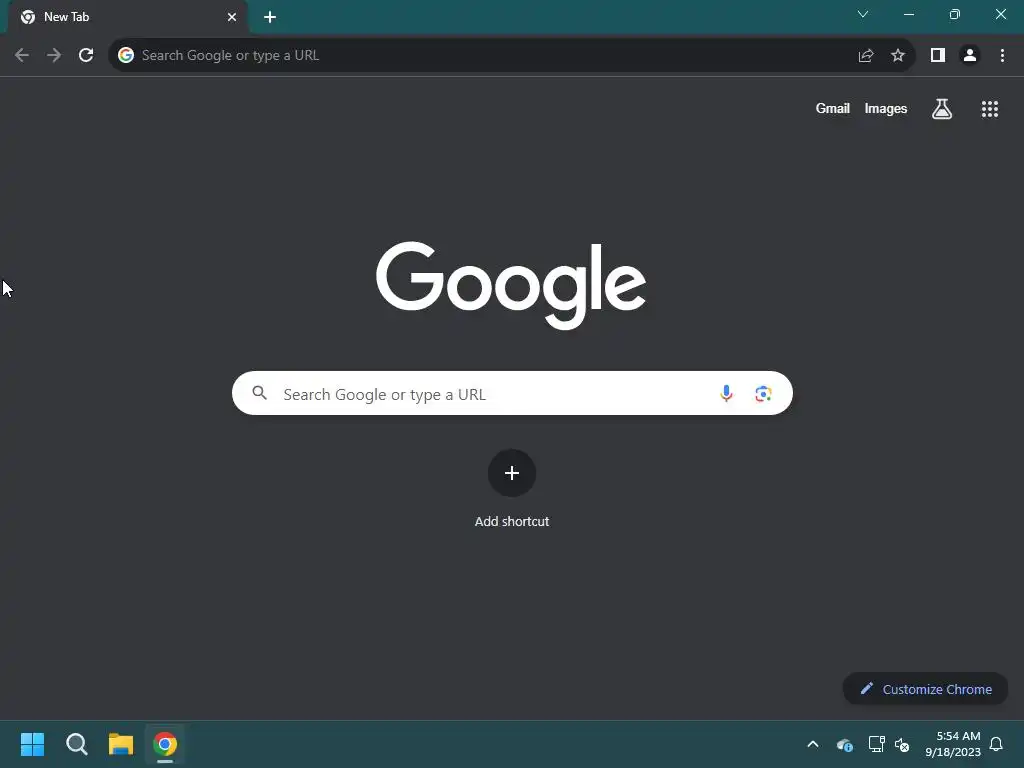
Task: Click the OneDrive cloud tray icon
Action: (844, 744)
